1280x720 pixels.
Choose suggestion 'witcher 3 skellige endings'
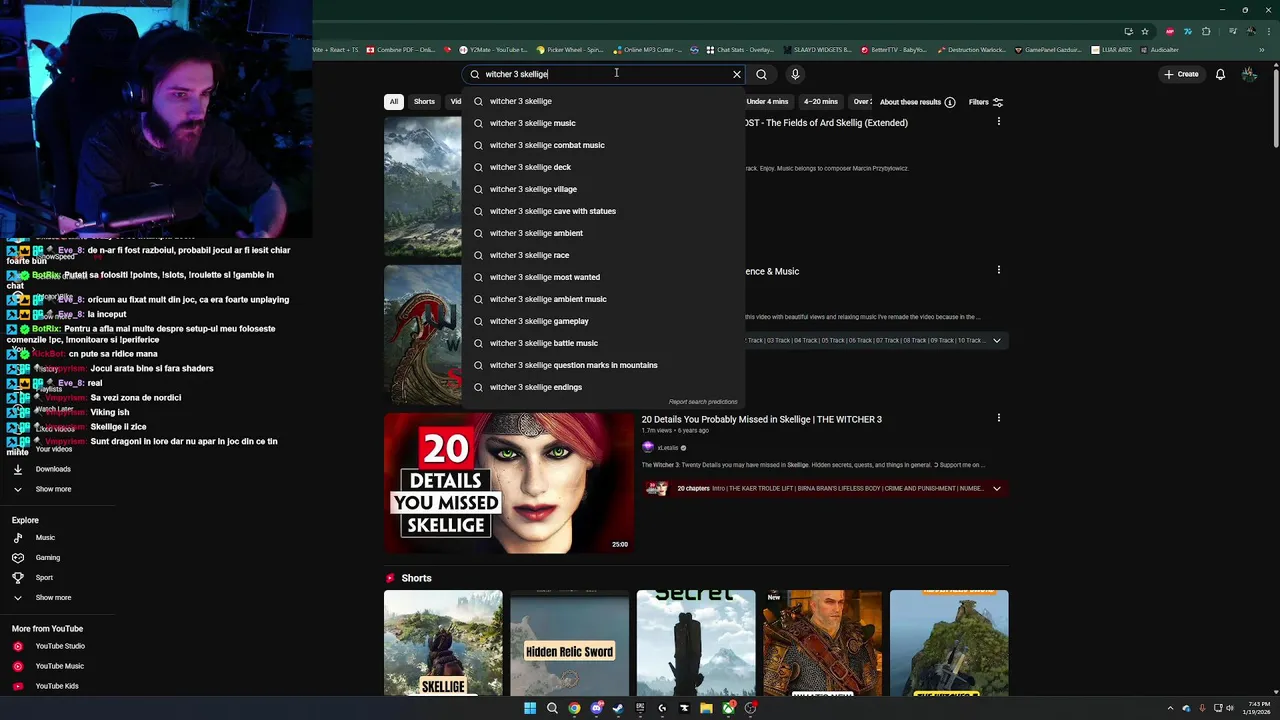603,387
